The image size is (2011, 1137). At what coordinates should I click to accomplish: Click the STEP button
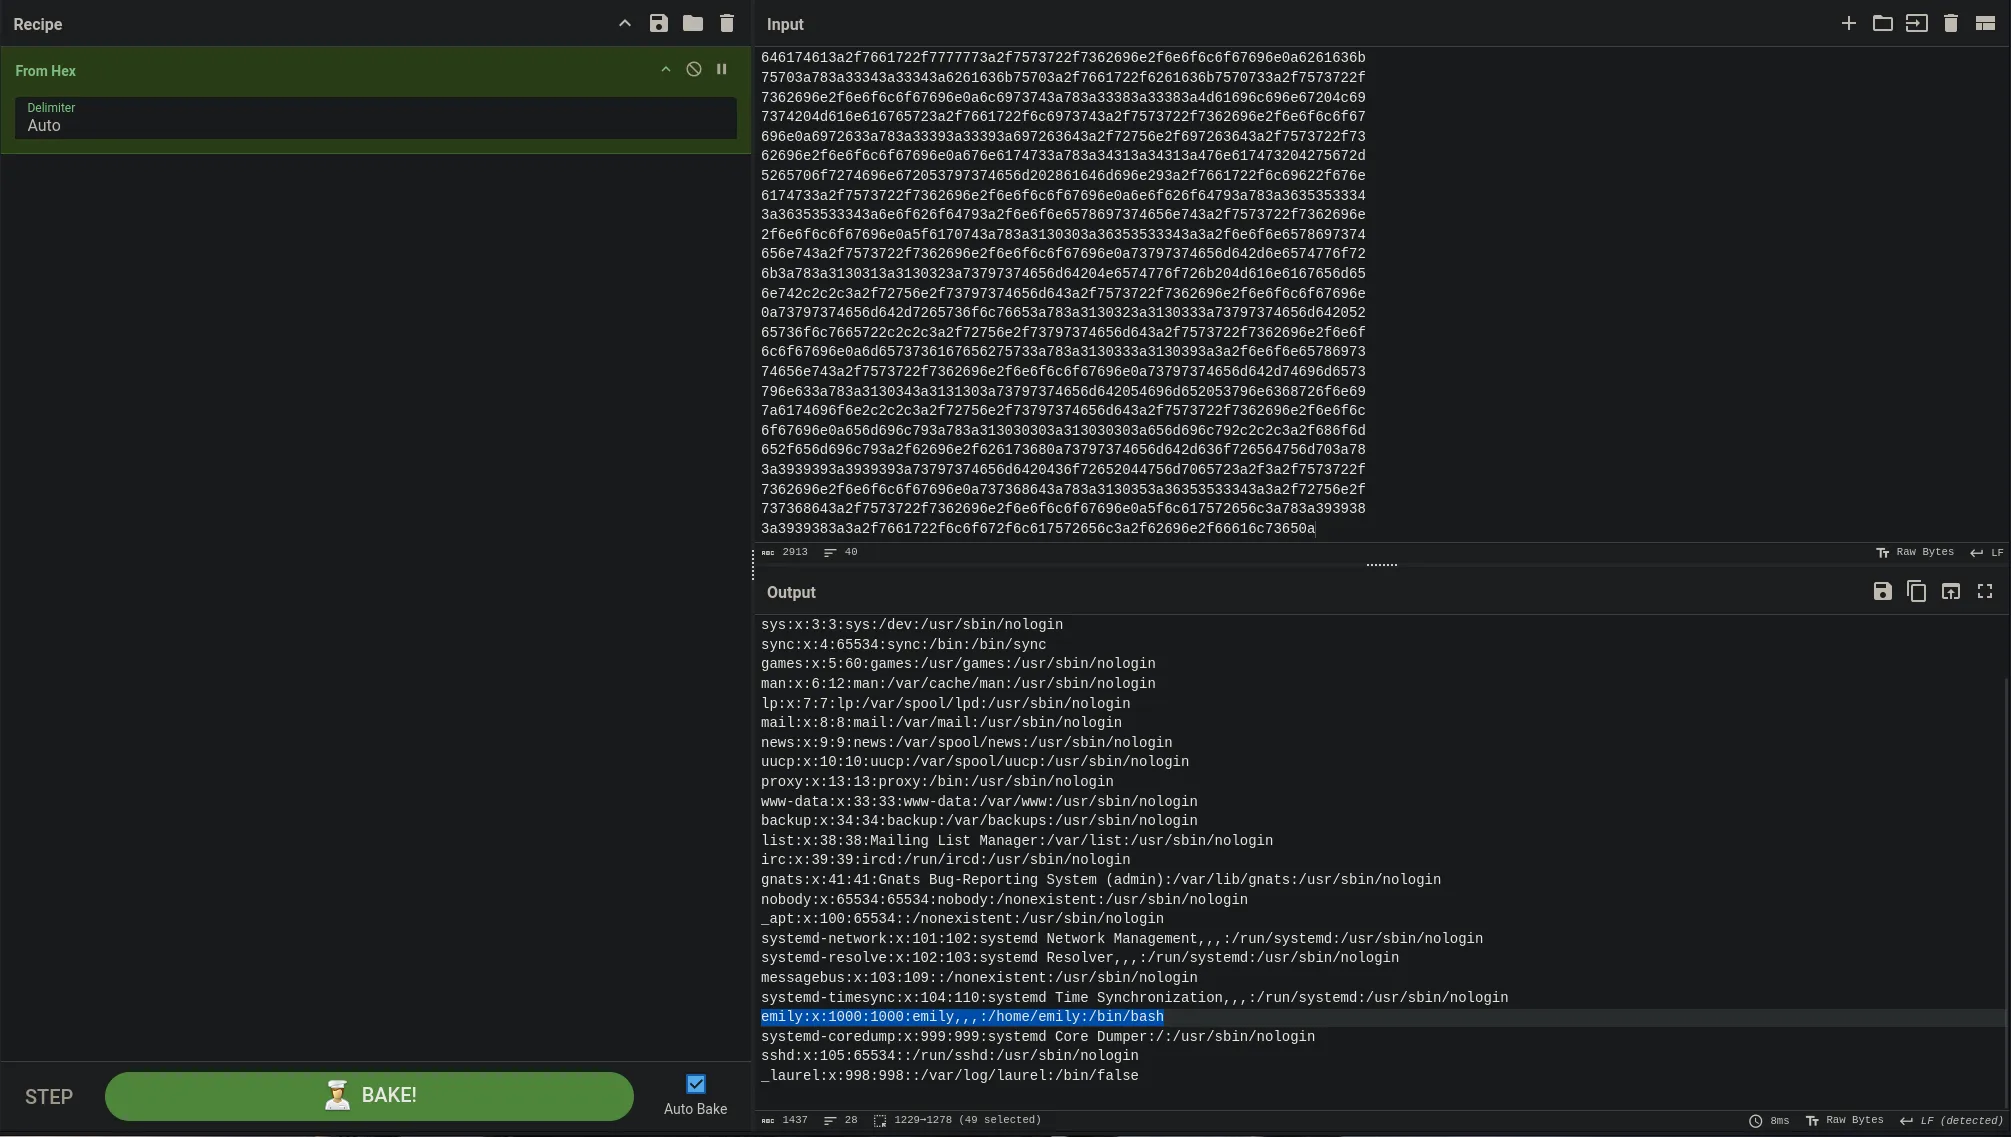click(x=49, y=1097)
